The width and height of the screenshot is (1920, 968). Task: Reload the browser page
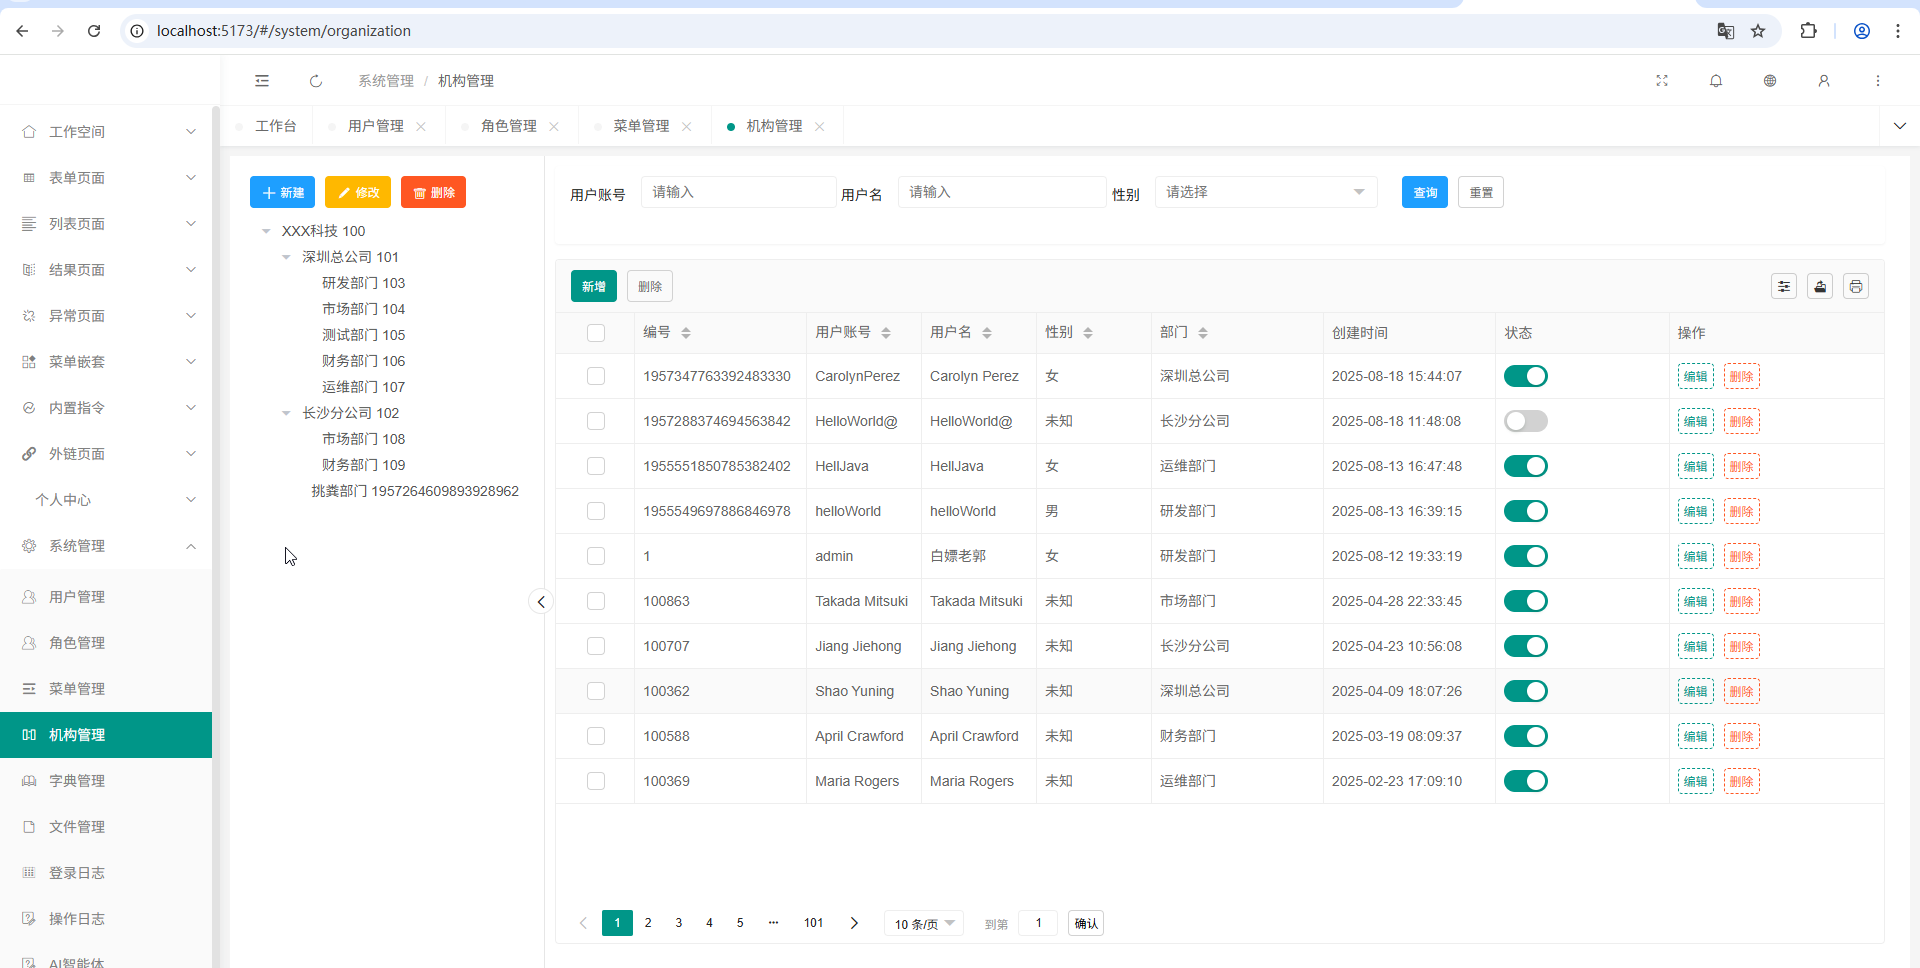point(94,31)
